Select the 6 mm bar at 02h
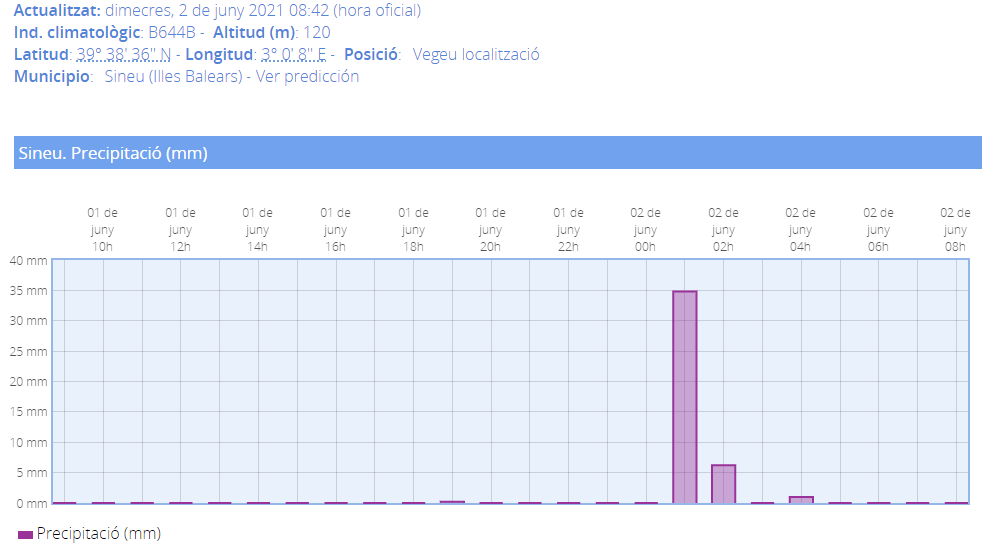989x550 pixels. click(x=723, y=484)
